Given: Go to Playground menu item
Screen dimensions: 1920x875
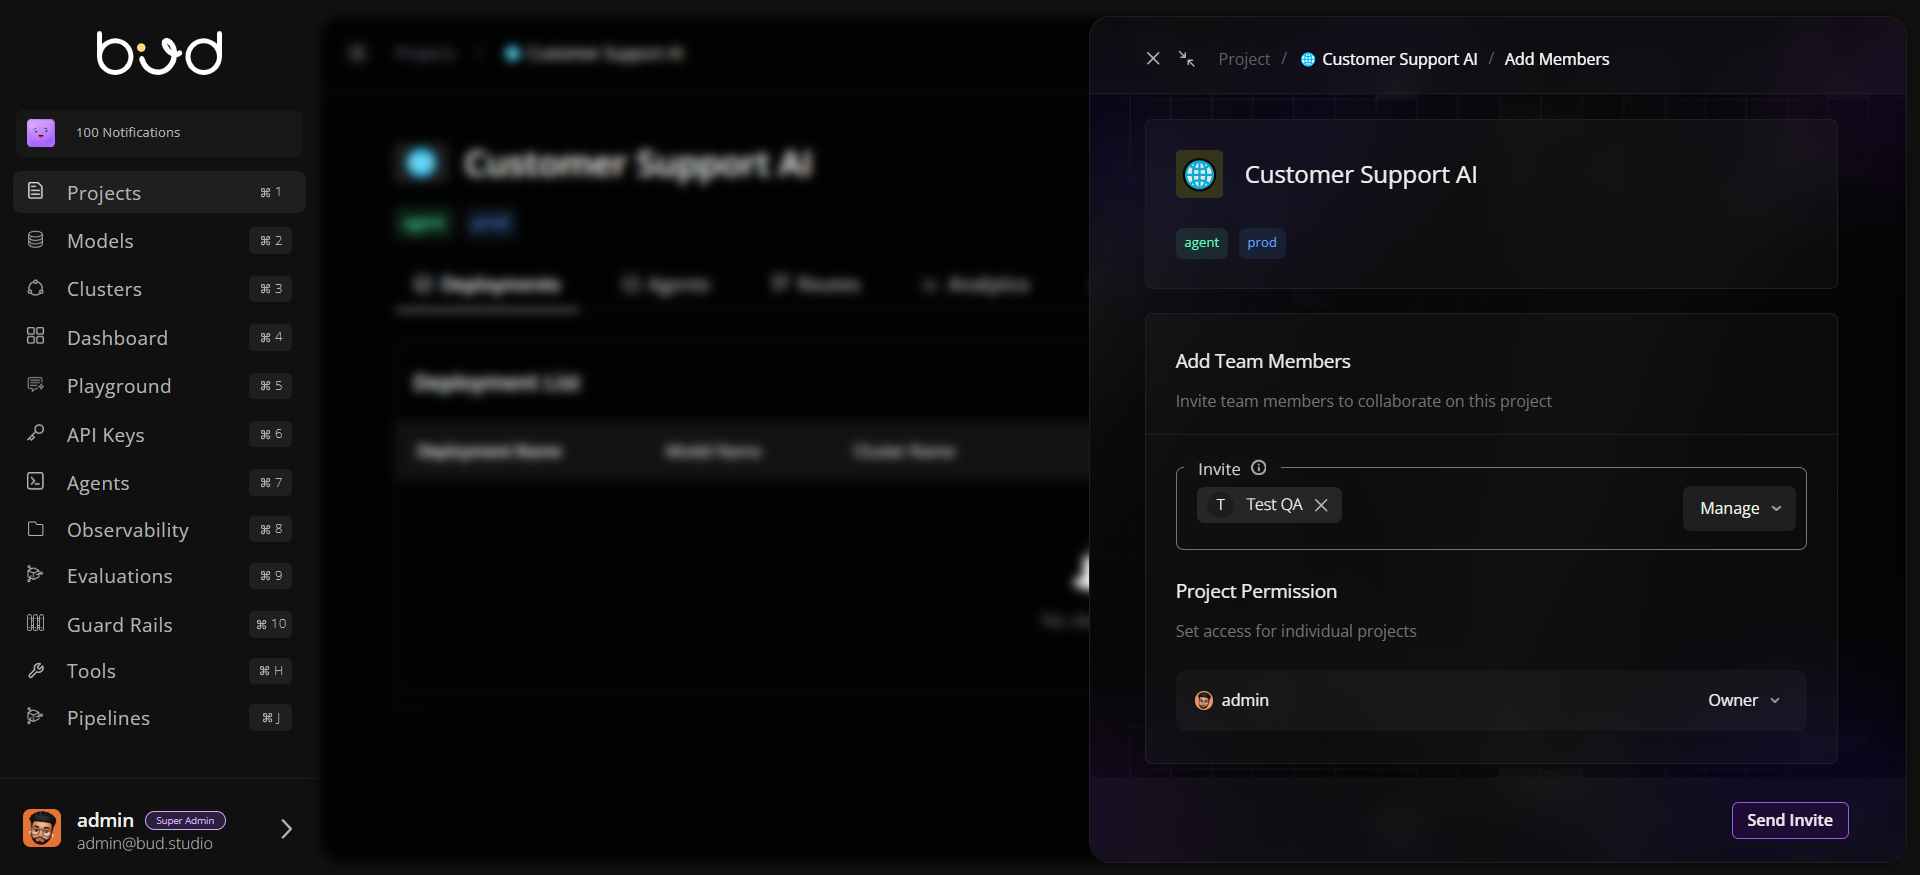Looking at the screenshot, I should [x=159, y=385].
